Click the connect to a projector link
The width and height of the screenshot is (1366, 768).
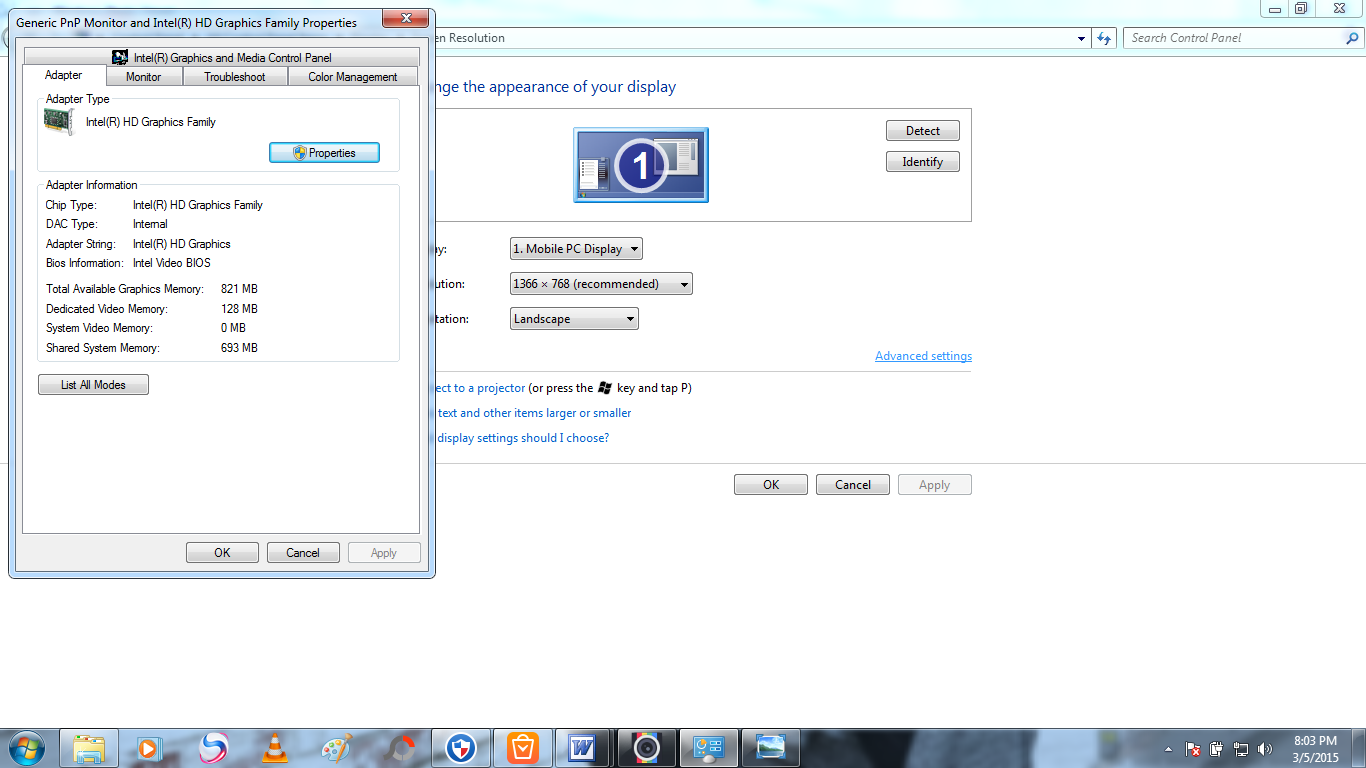[x=480, y=388]
